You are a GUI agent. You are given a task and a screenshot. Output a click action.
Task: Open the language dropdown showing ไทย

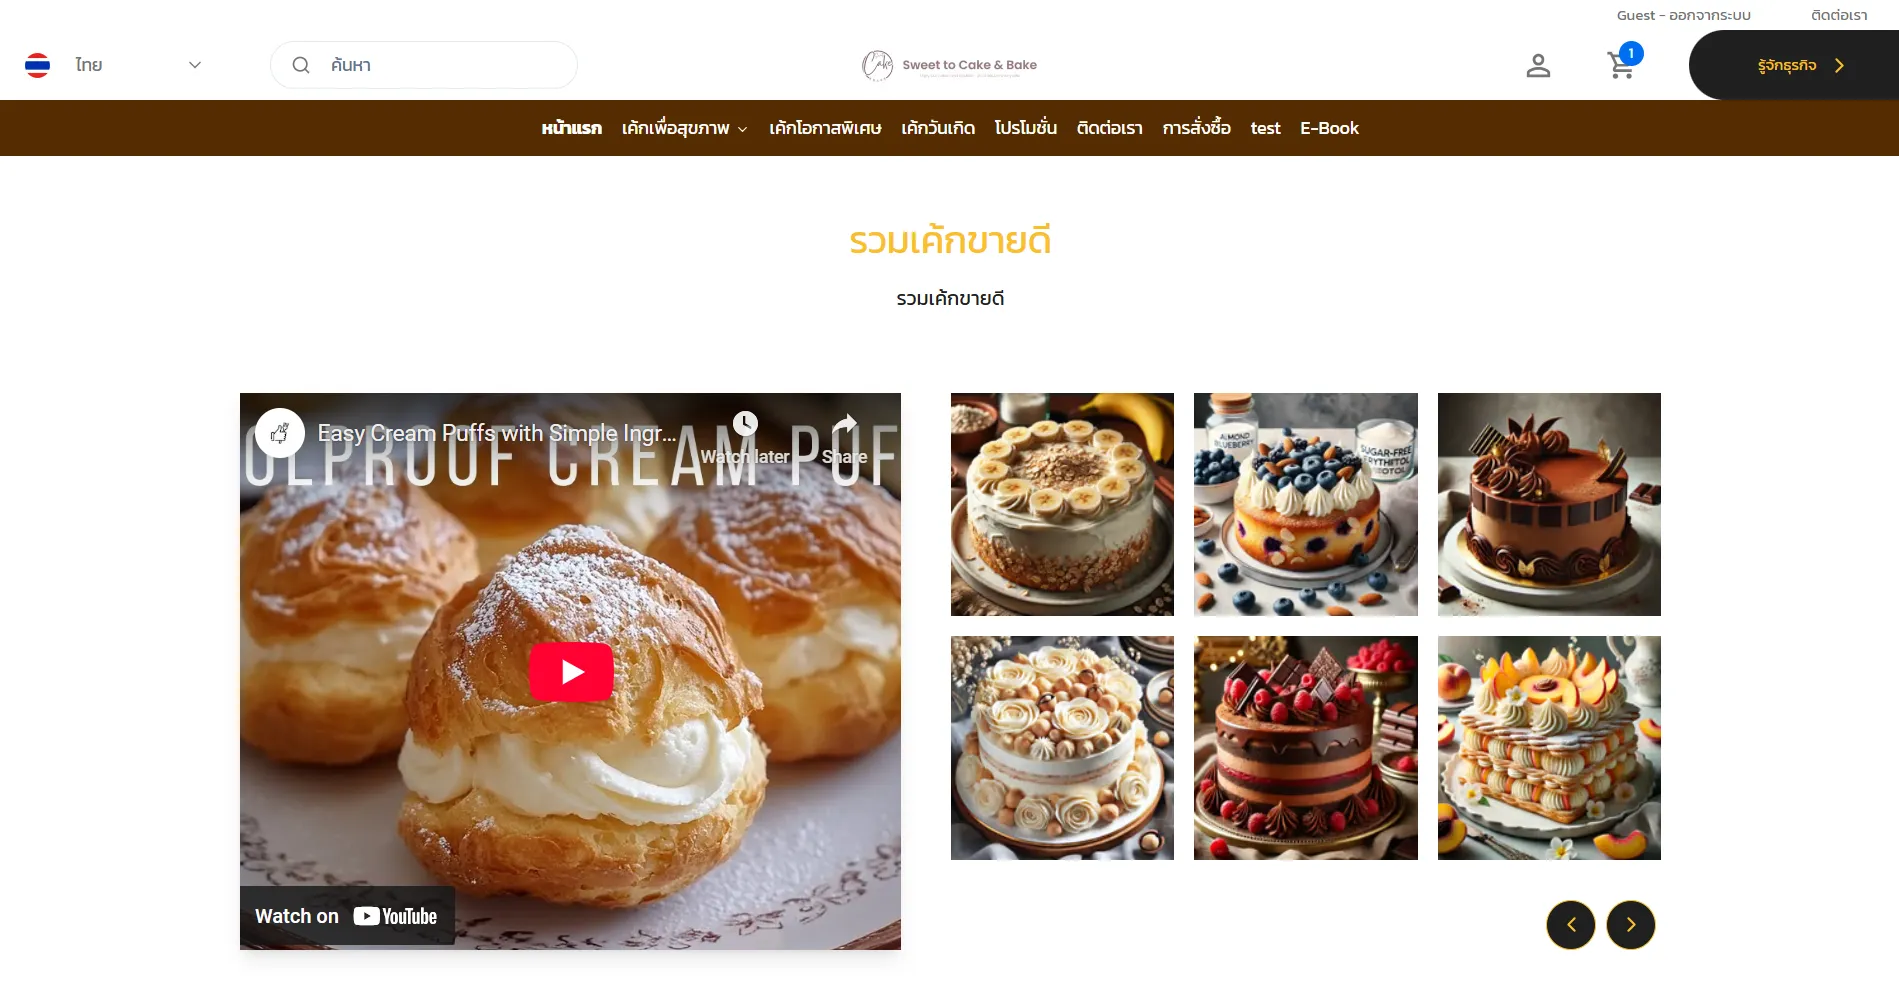(x=138, y=65)
